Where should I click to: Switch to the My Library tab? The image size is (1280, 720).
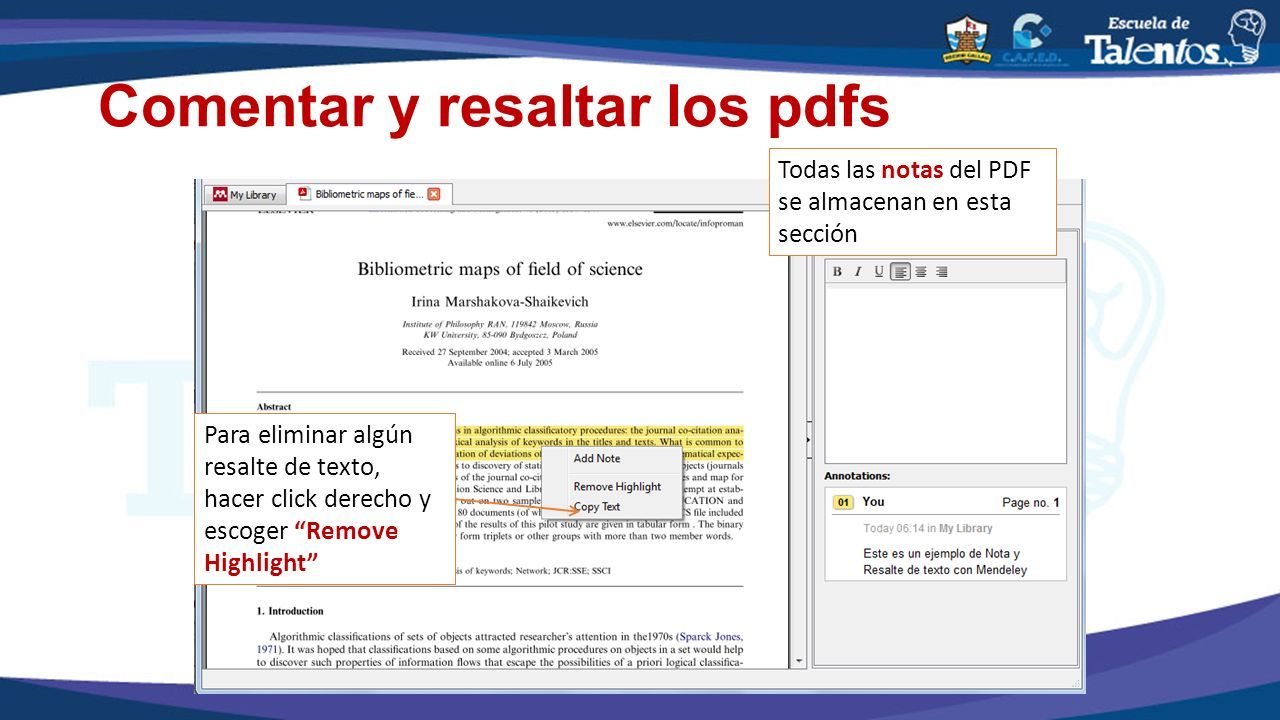point(245,195)
